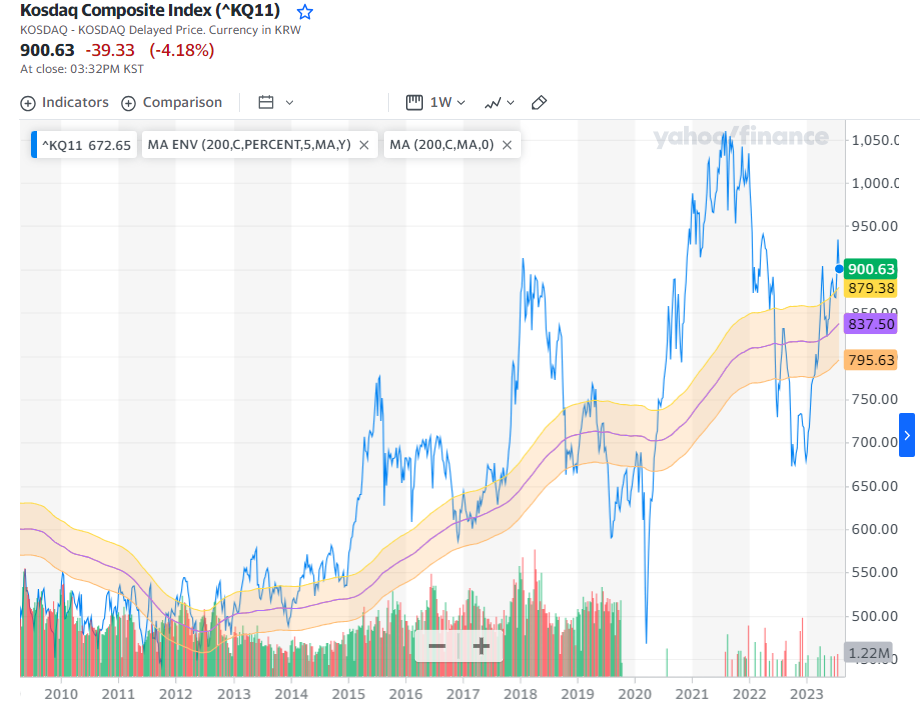
Task: Click the 700.00 y-axis label
Action: click(874, 442)
